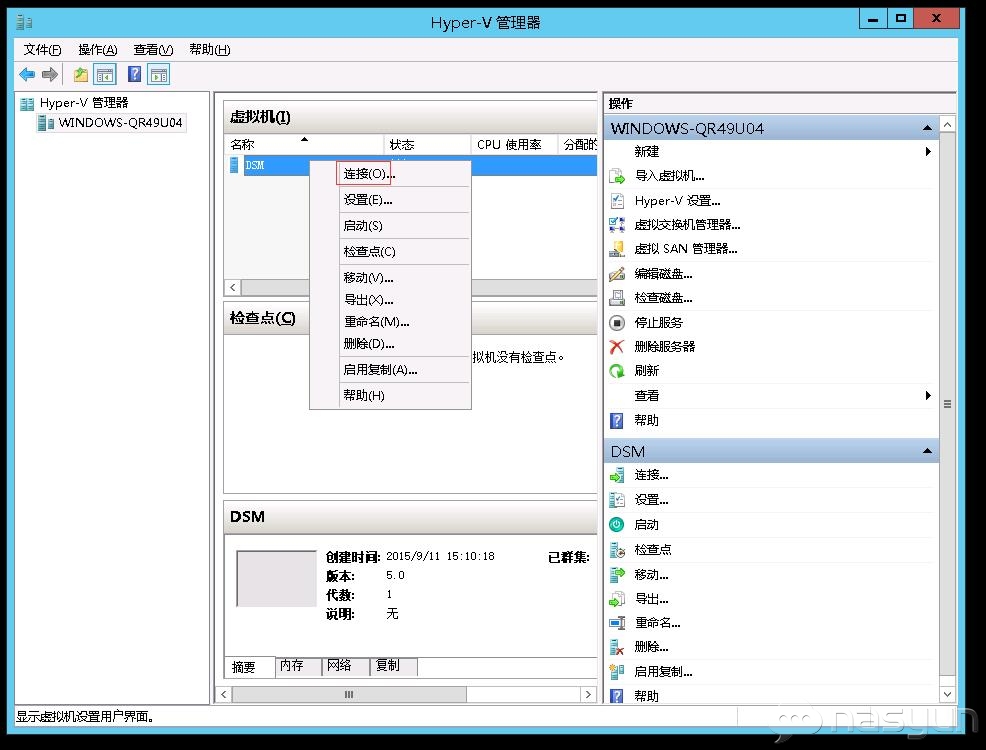Click the 编辑磁盘 icon
This screenshot has width=986, height=750.
point(617,273)
